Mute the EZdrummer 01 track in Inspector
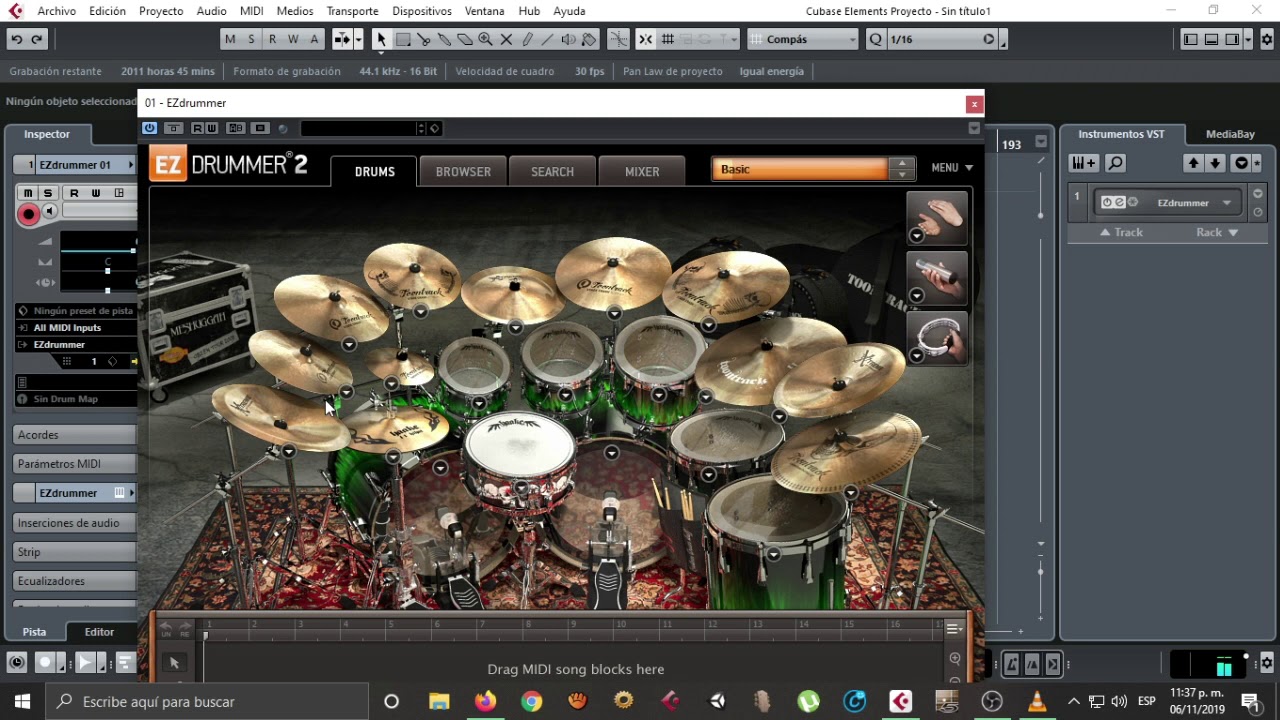 pyautogui.click(x=28, y=193)
